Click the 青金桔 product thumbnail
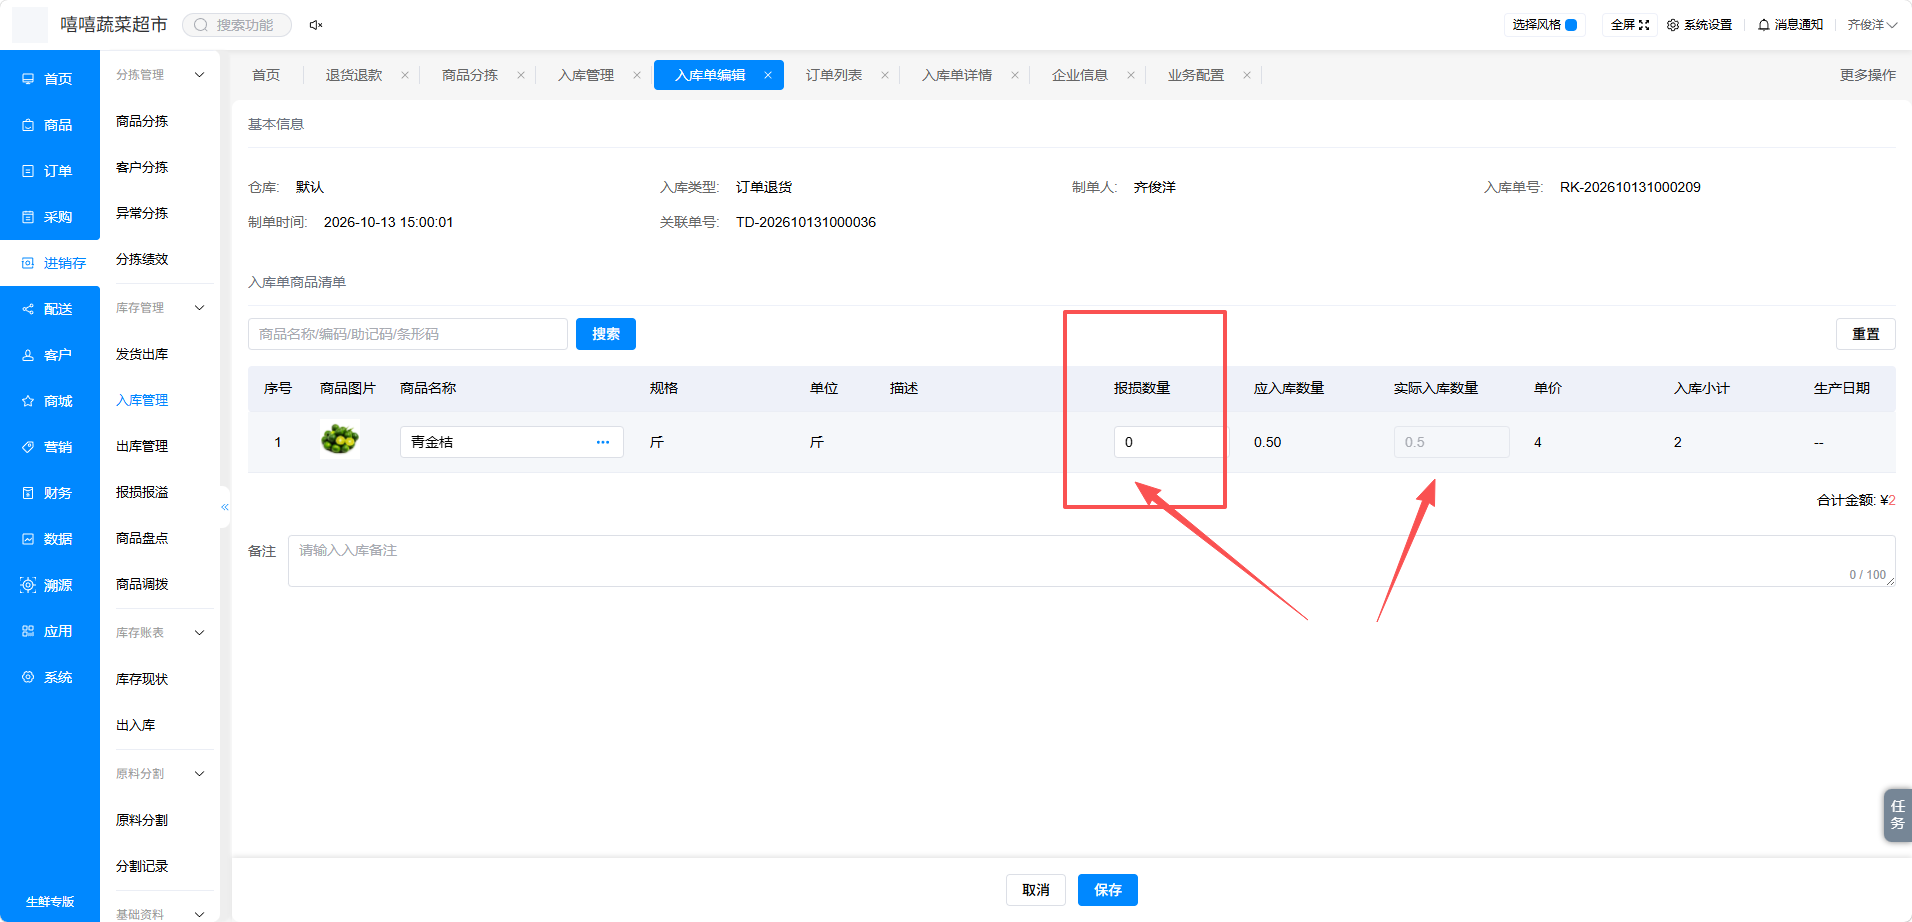This screenshot has width=1912, height=922. tap(340, 439)
